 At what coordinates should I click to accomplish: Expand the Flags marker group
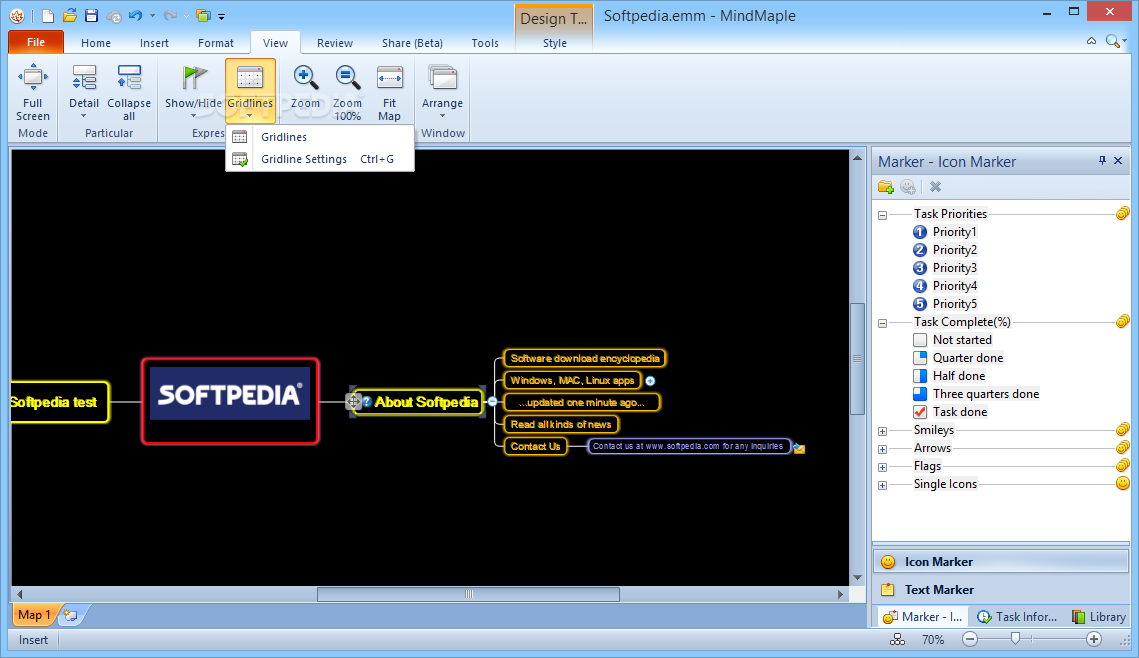883,468
